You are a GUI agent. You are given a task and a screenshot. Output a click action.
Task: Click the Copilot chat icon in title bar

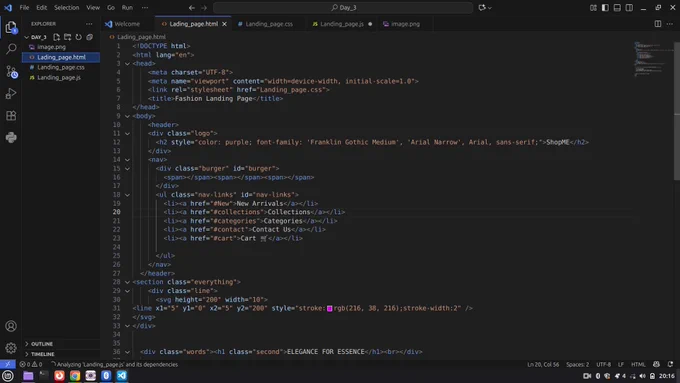tap(481, 7)
